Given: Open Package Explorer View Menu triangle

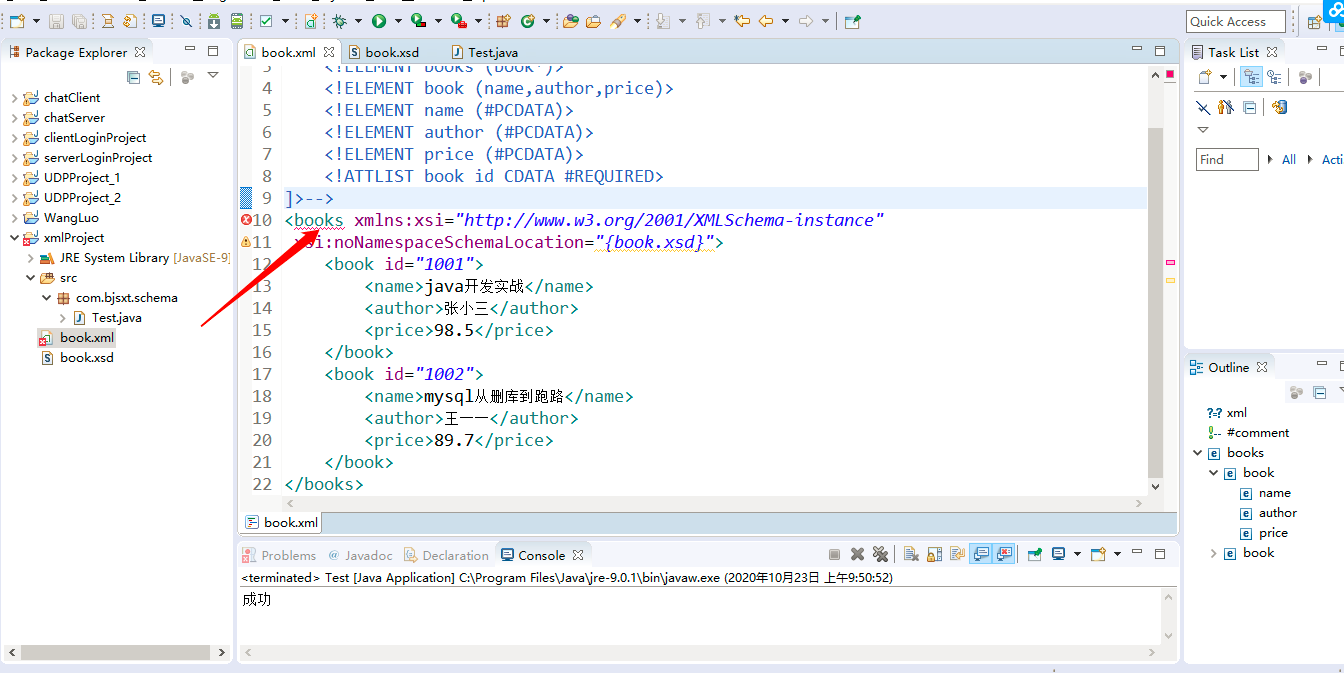Looking at the screenshot, I should pyautogui.click(x=213, y=76).
